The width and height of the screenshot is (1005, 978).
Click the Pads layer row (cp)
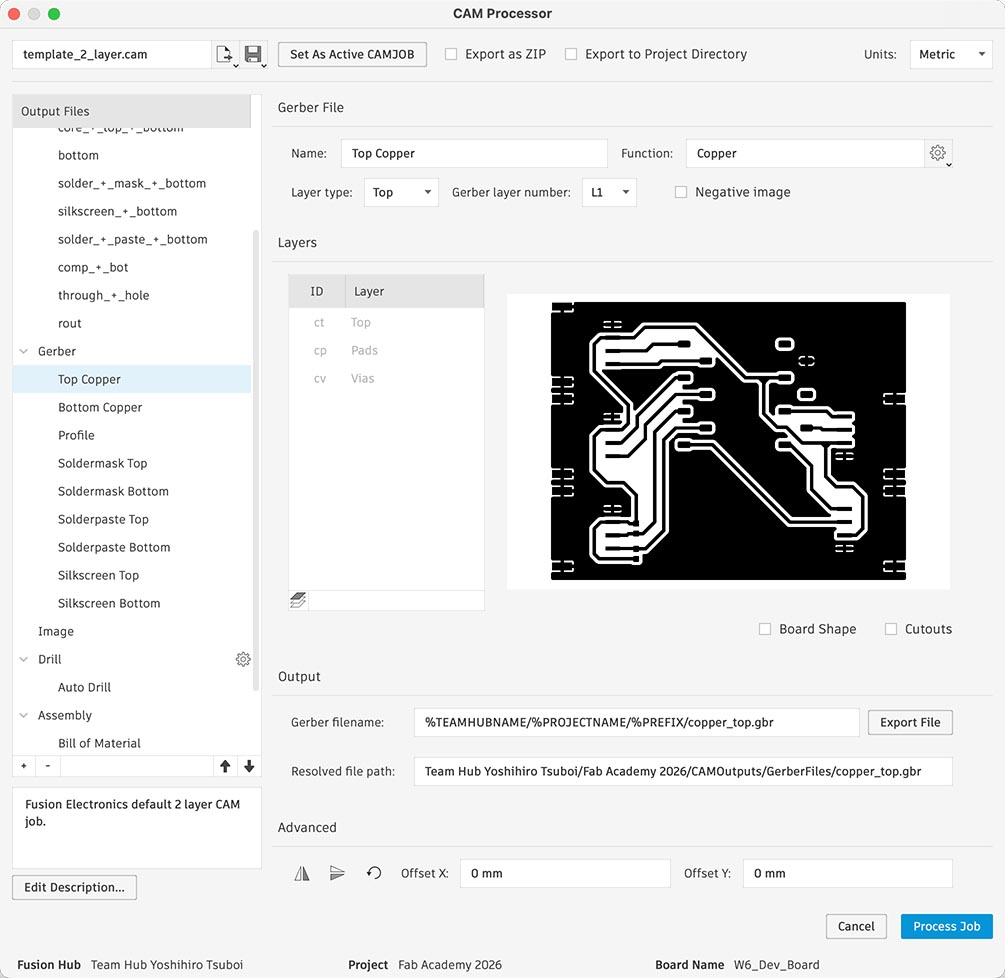tap(386, 351)
